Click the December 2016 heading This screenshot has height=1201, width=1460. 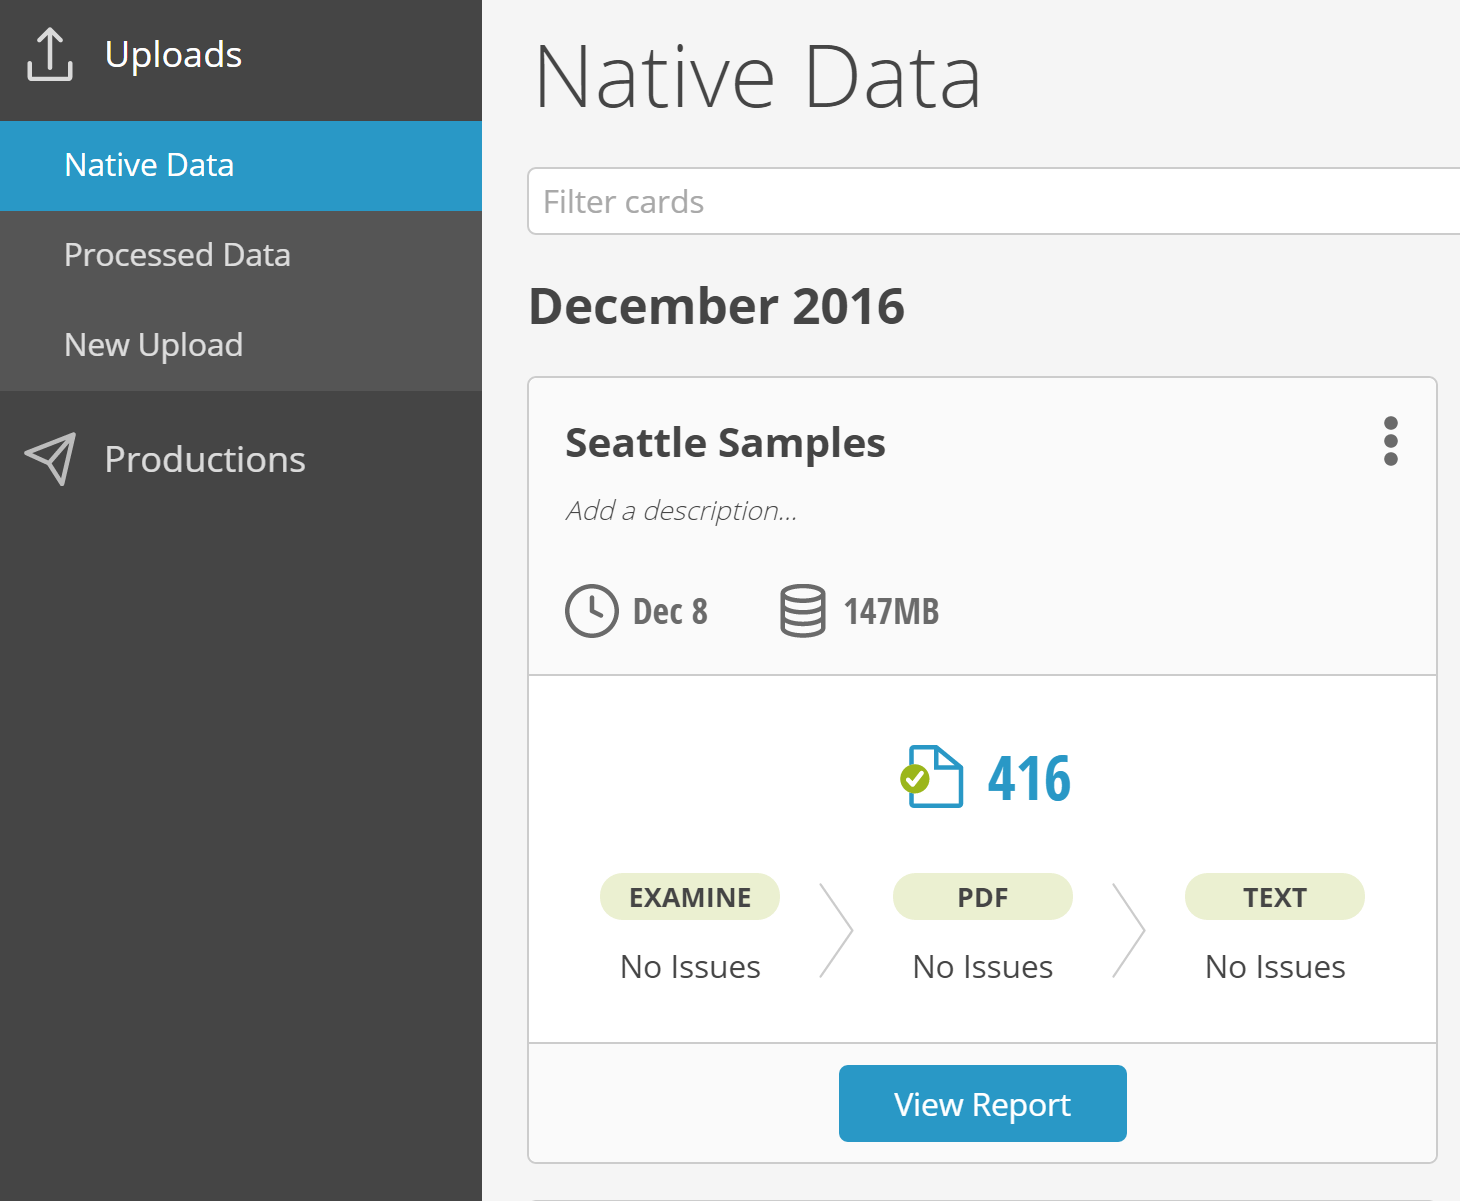tap(716, 306)
